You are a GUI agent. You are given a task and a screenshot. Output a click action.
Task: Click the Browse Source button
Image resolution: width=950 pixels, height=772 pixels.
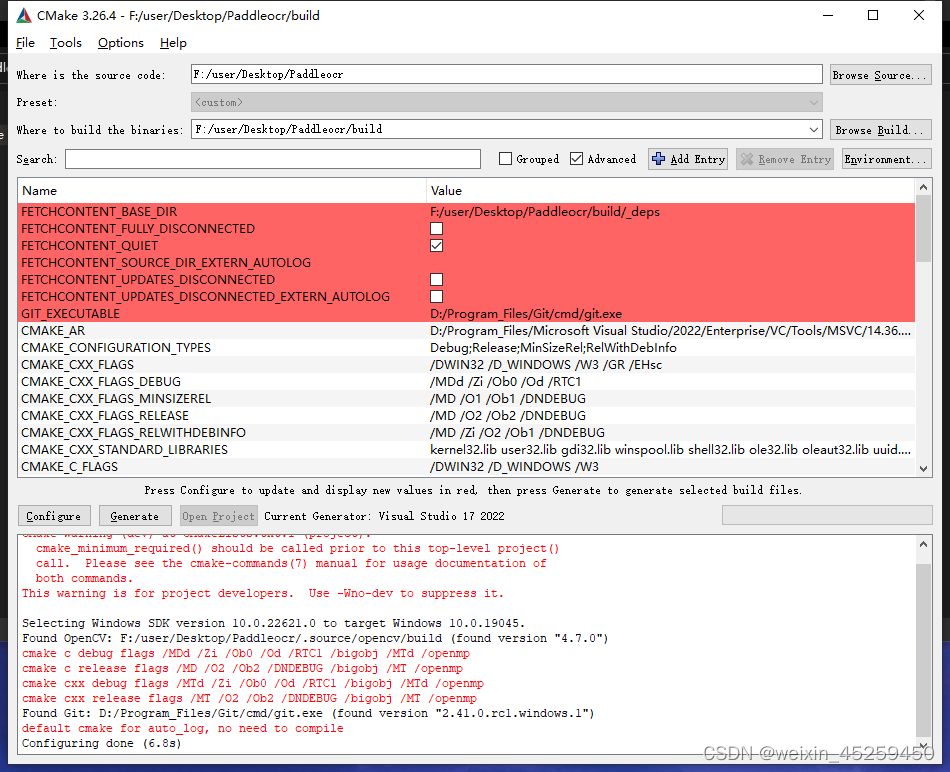880,75
